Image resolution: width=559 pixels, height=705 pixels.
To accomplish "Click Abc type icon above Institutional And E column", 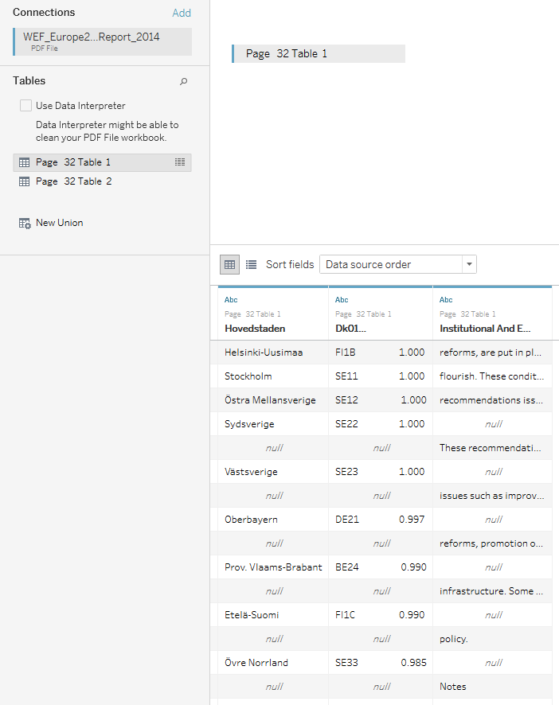I will (x=446, y=300).
